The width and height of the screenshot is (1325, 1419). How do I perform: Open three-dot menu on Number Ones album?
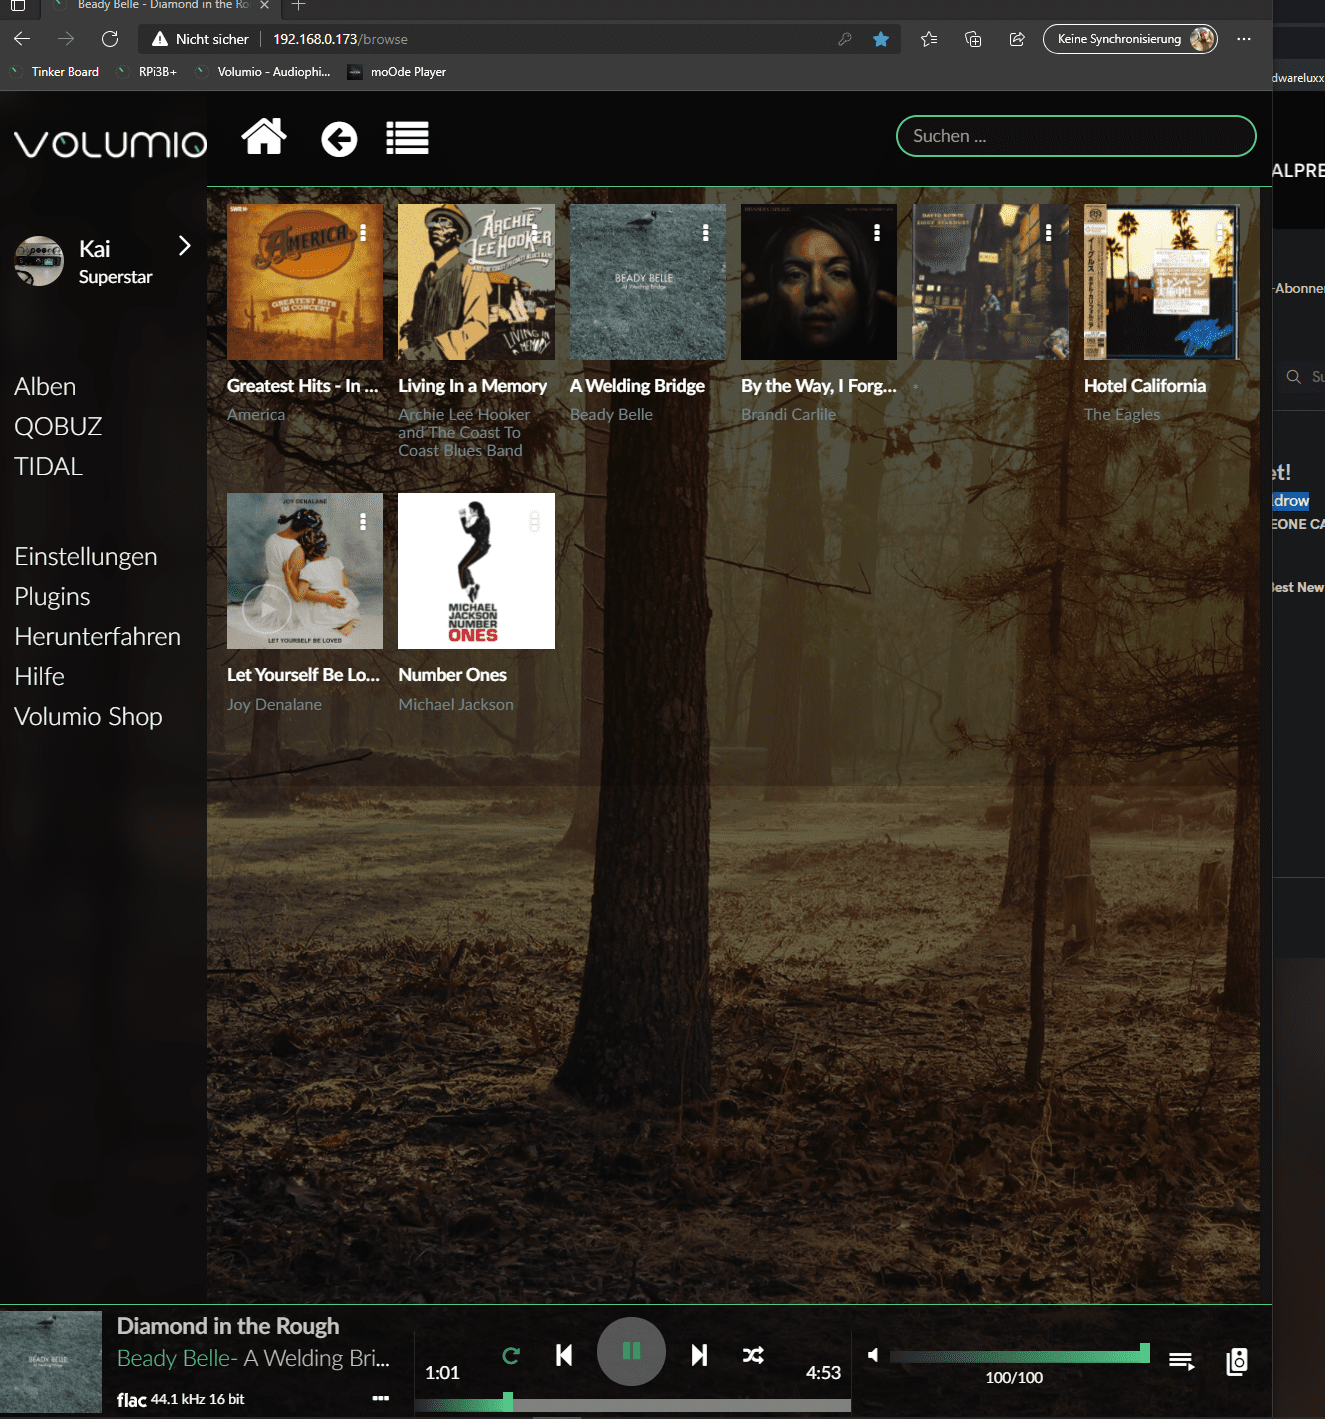535,521
